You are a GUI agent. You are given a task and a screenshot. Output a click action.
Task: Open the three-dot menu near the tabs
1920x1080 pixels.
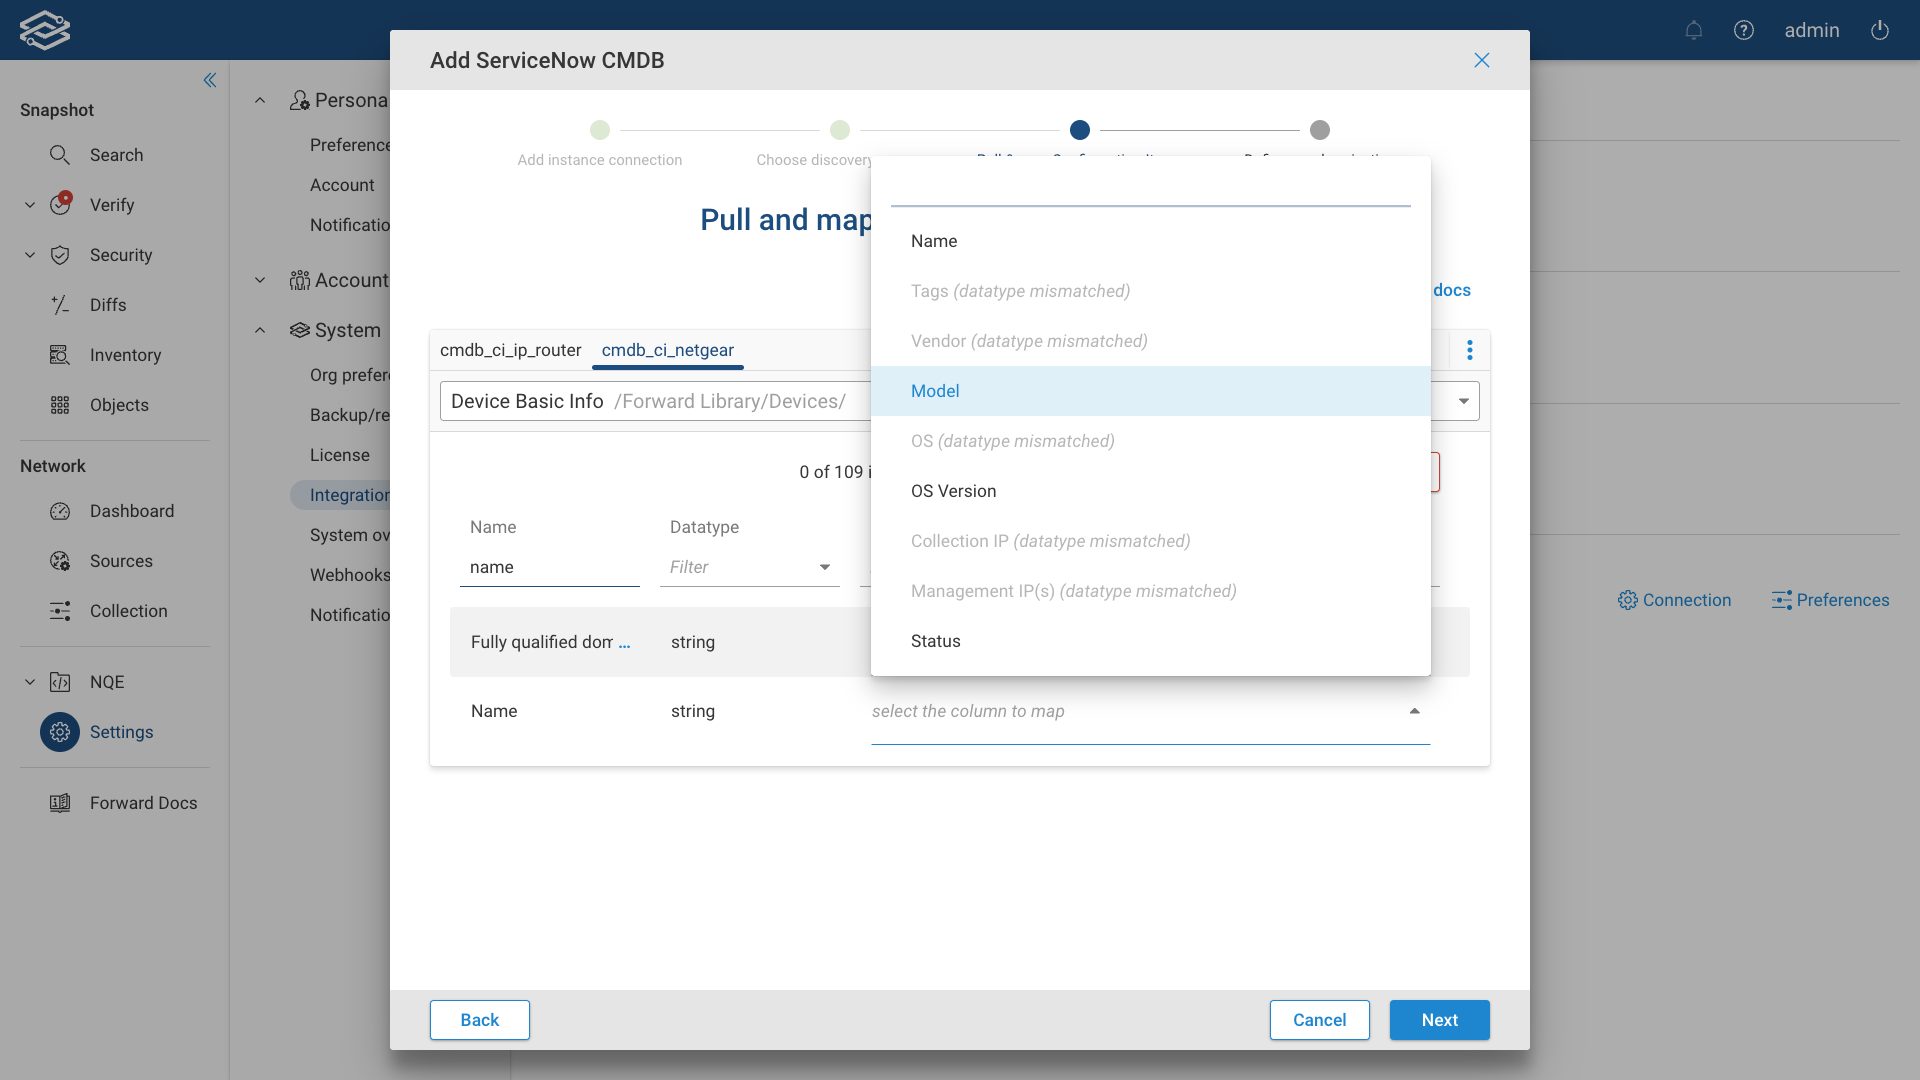click(1470, 350)
